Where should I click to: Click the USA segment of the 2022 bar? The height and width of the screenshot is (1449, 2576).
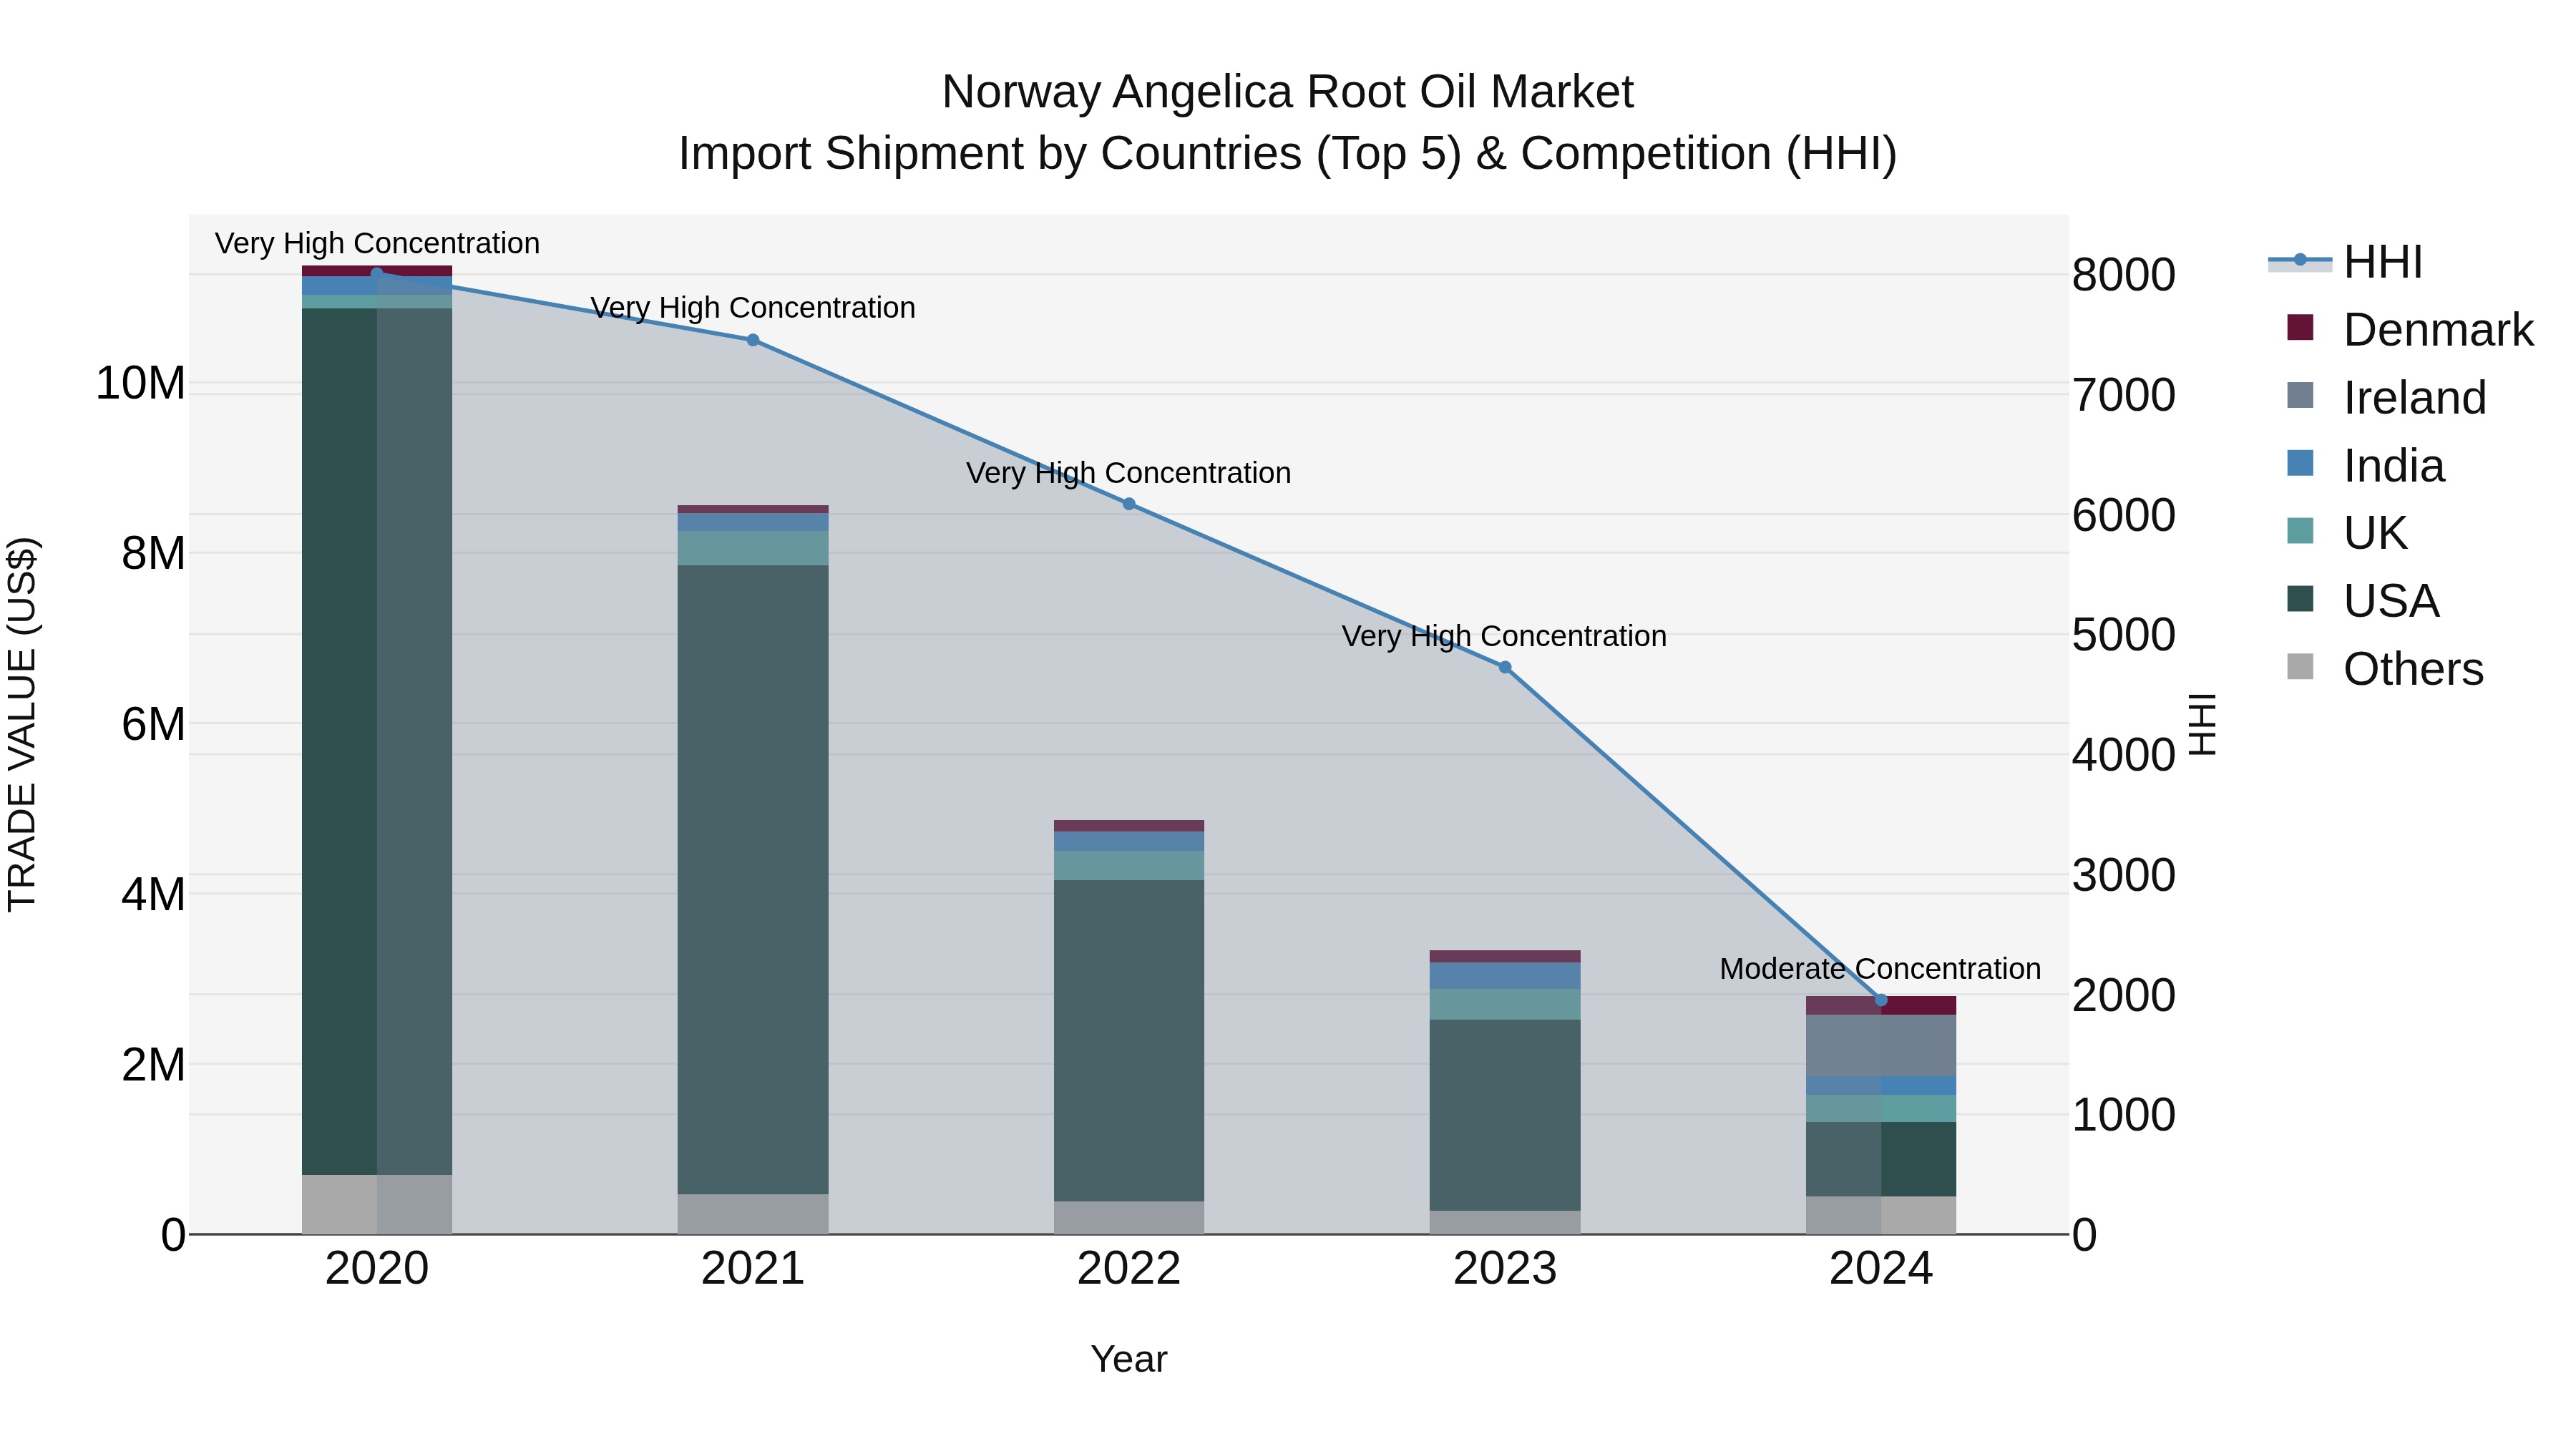pos(1129,1041)
